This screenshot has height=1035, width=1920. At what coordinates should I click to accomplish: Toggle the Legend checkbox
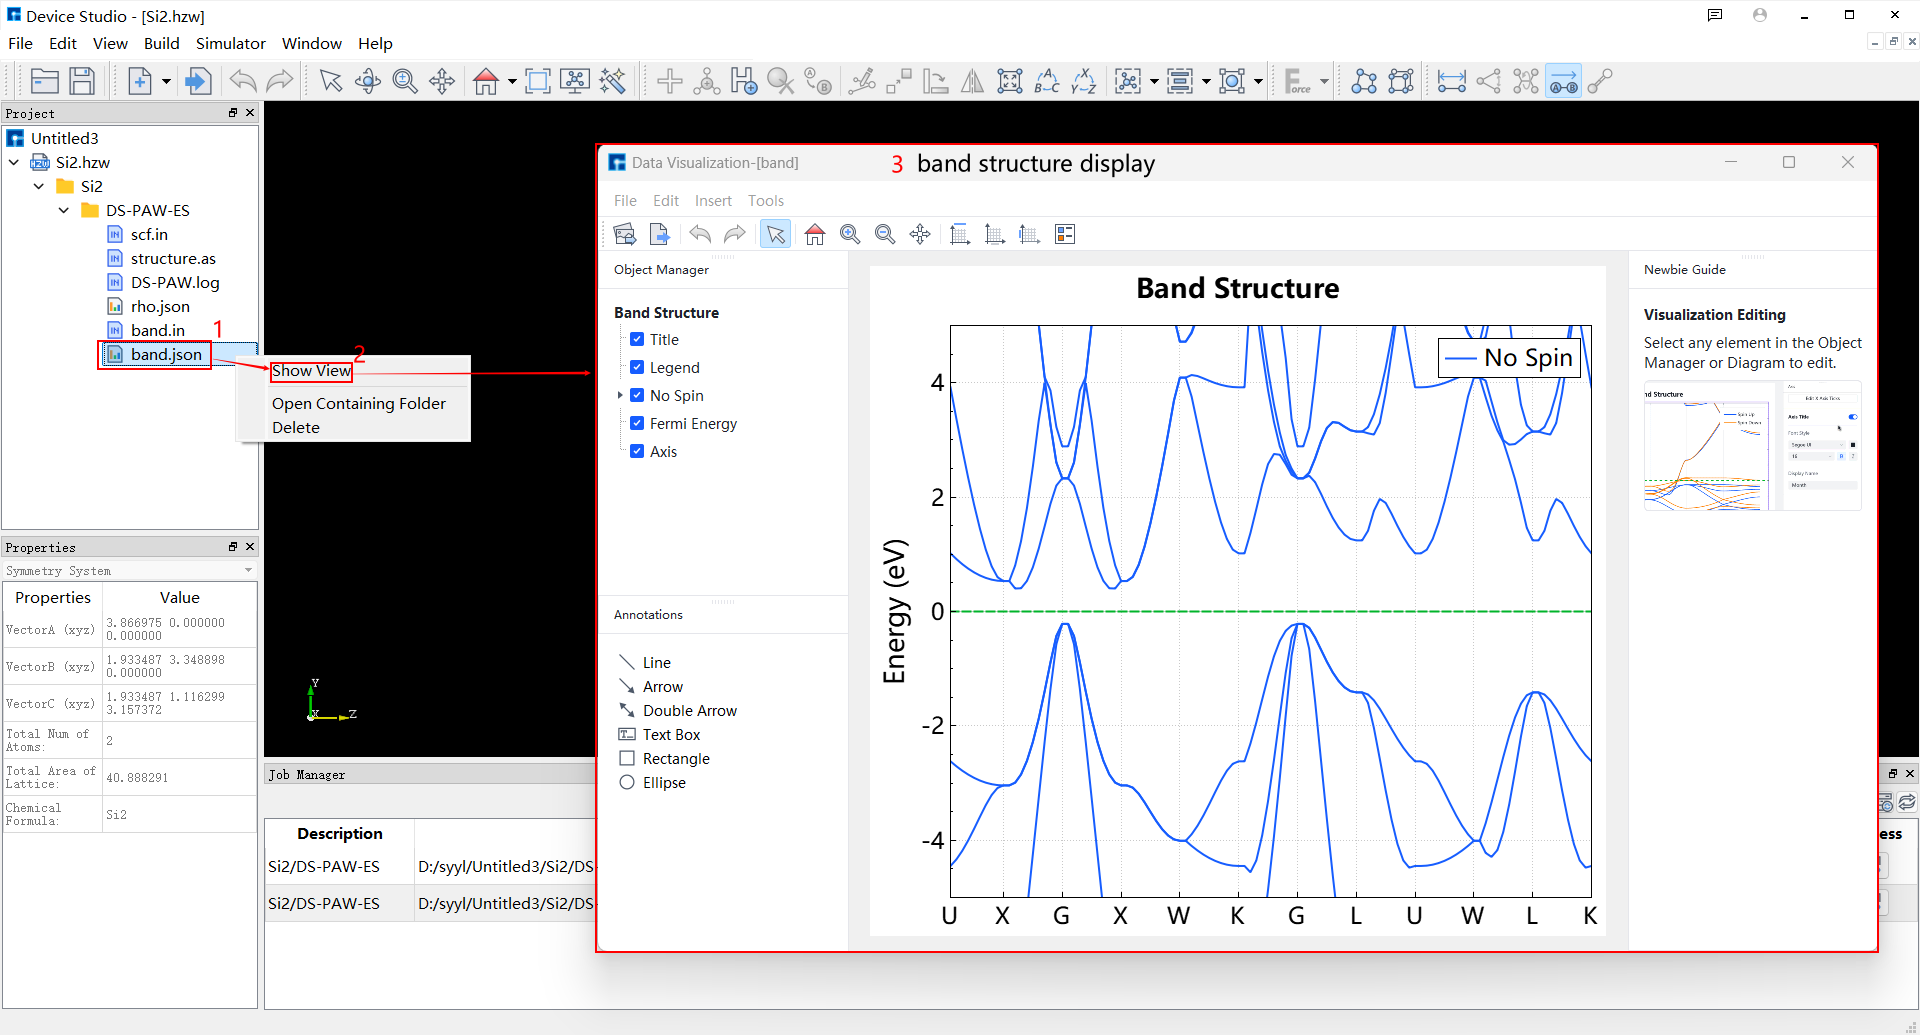(x=637, y=367)
